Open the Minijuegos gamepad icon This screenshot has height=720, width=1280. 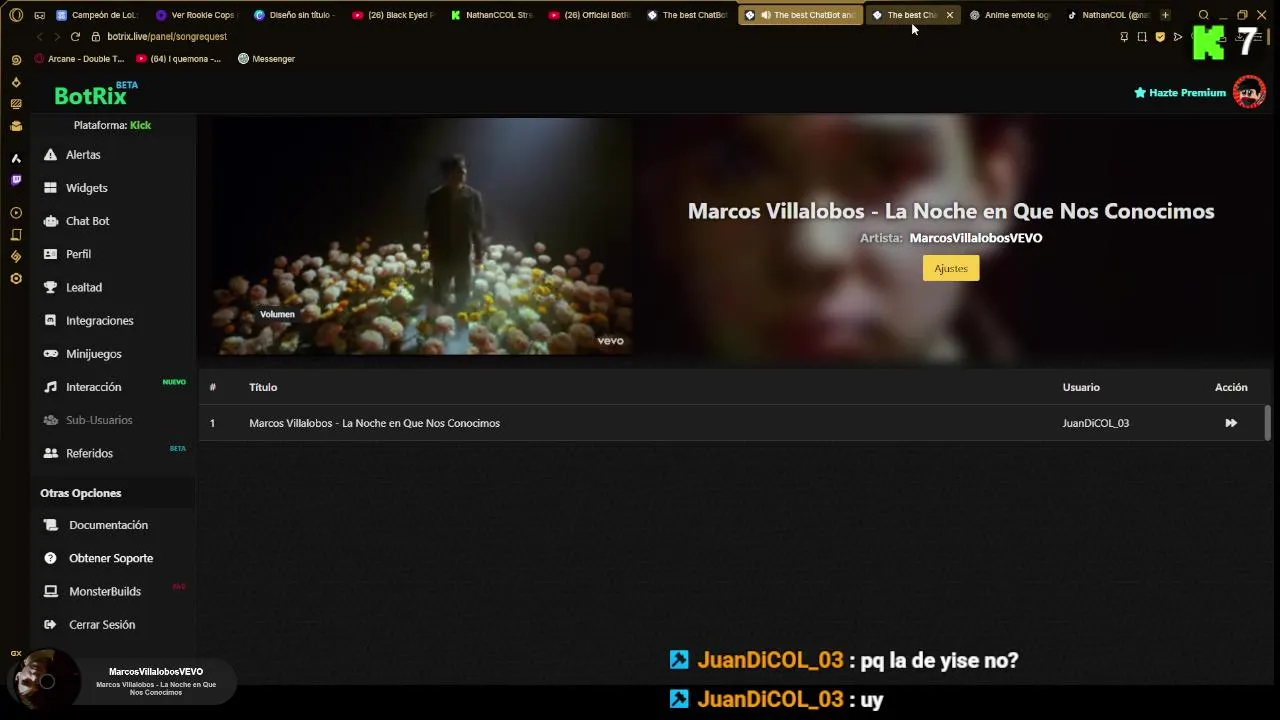pos(50,354)
